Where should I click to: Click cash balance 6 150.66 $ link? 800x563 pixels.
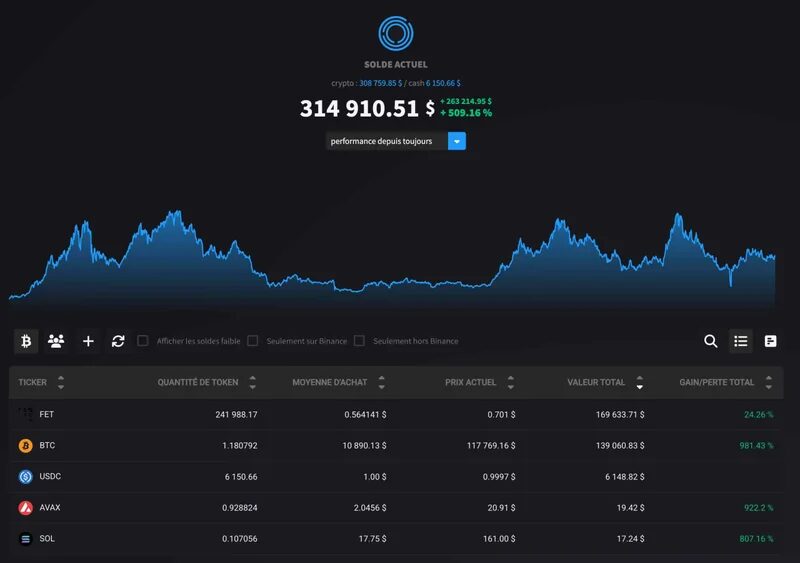443,83
